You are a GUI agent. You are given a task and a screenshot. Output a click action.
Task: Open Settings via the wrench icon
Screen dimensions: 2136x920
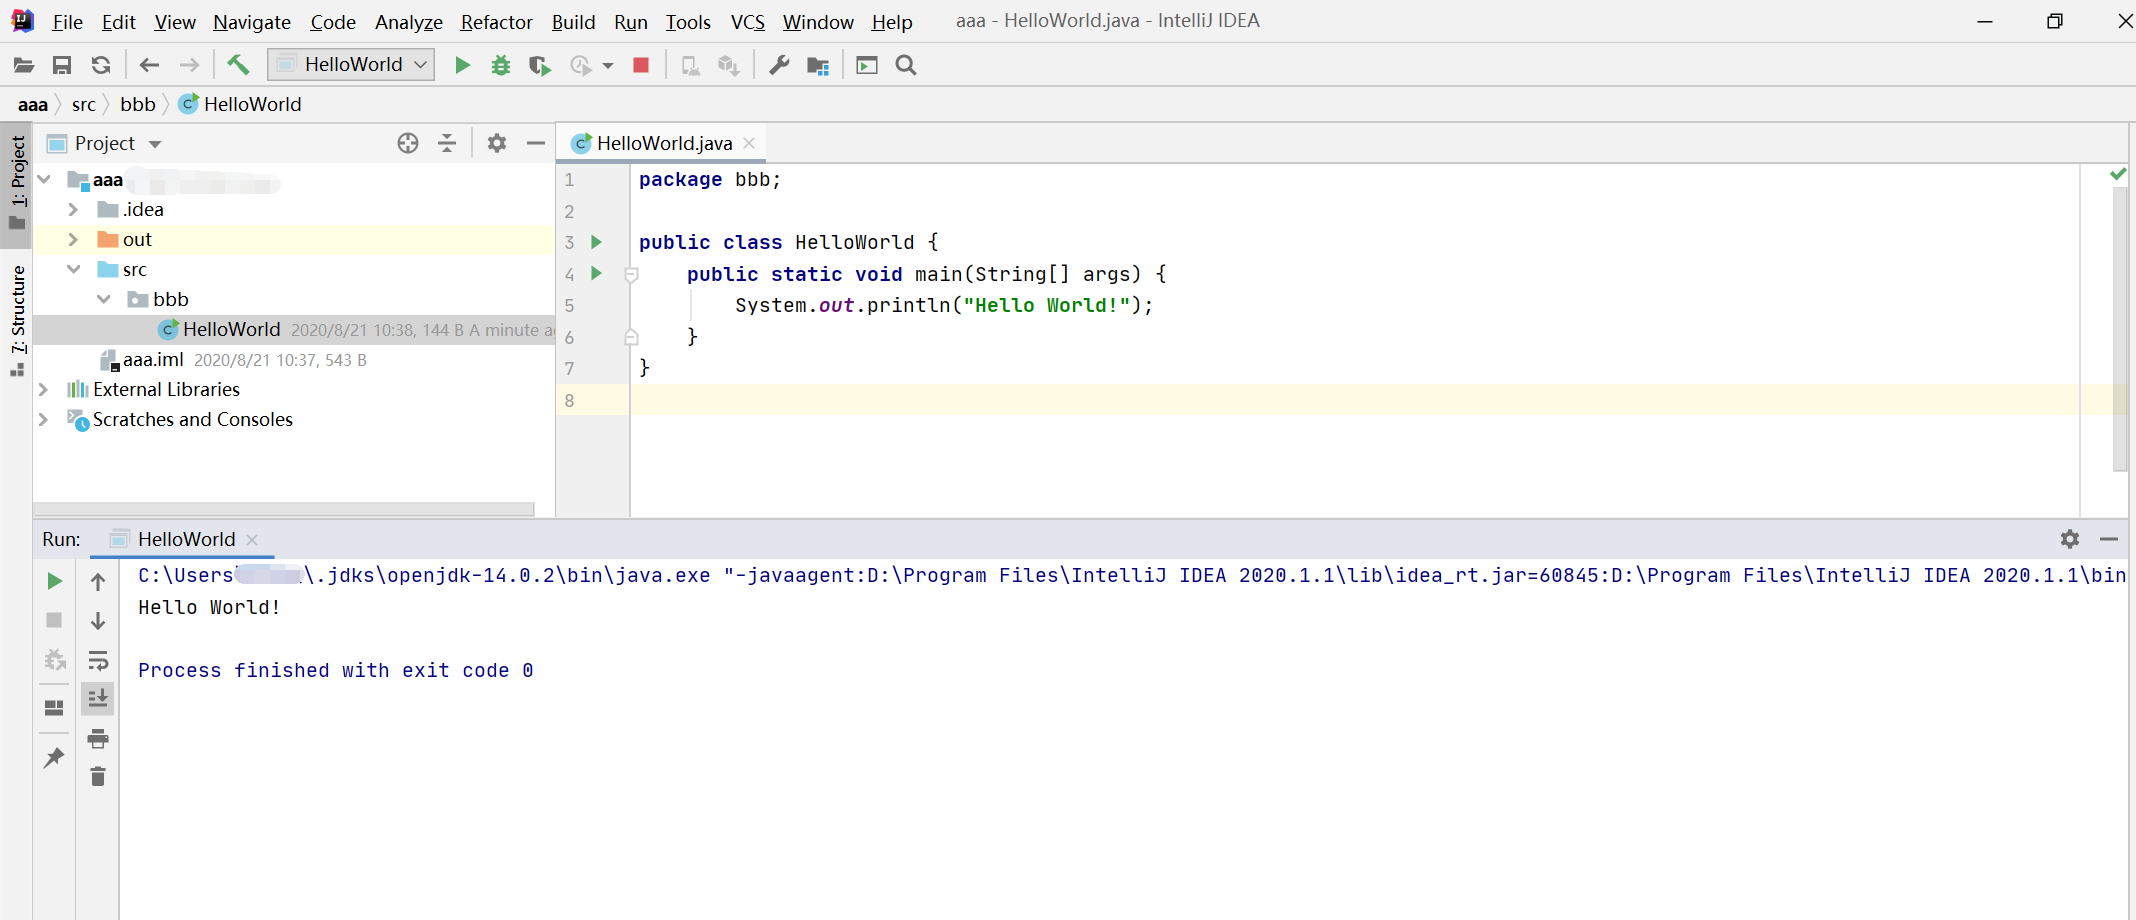(779, 65)
